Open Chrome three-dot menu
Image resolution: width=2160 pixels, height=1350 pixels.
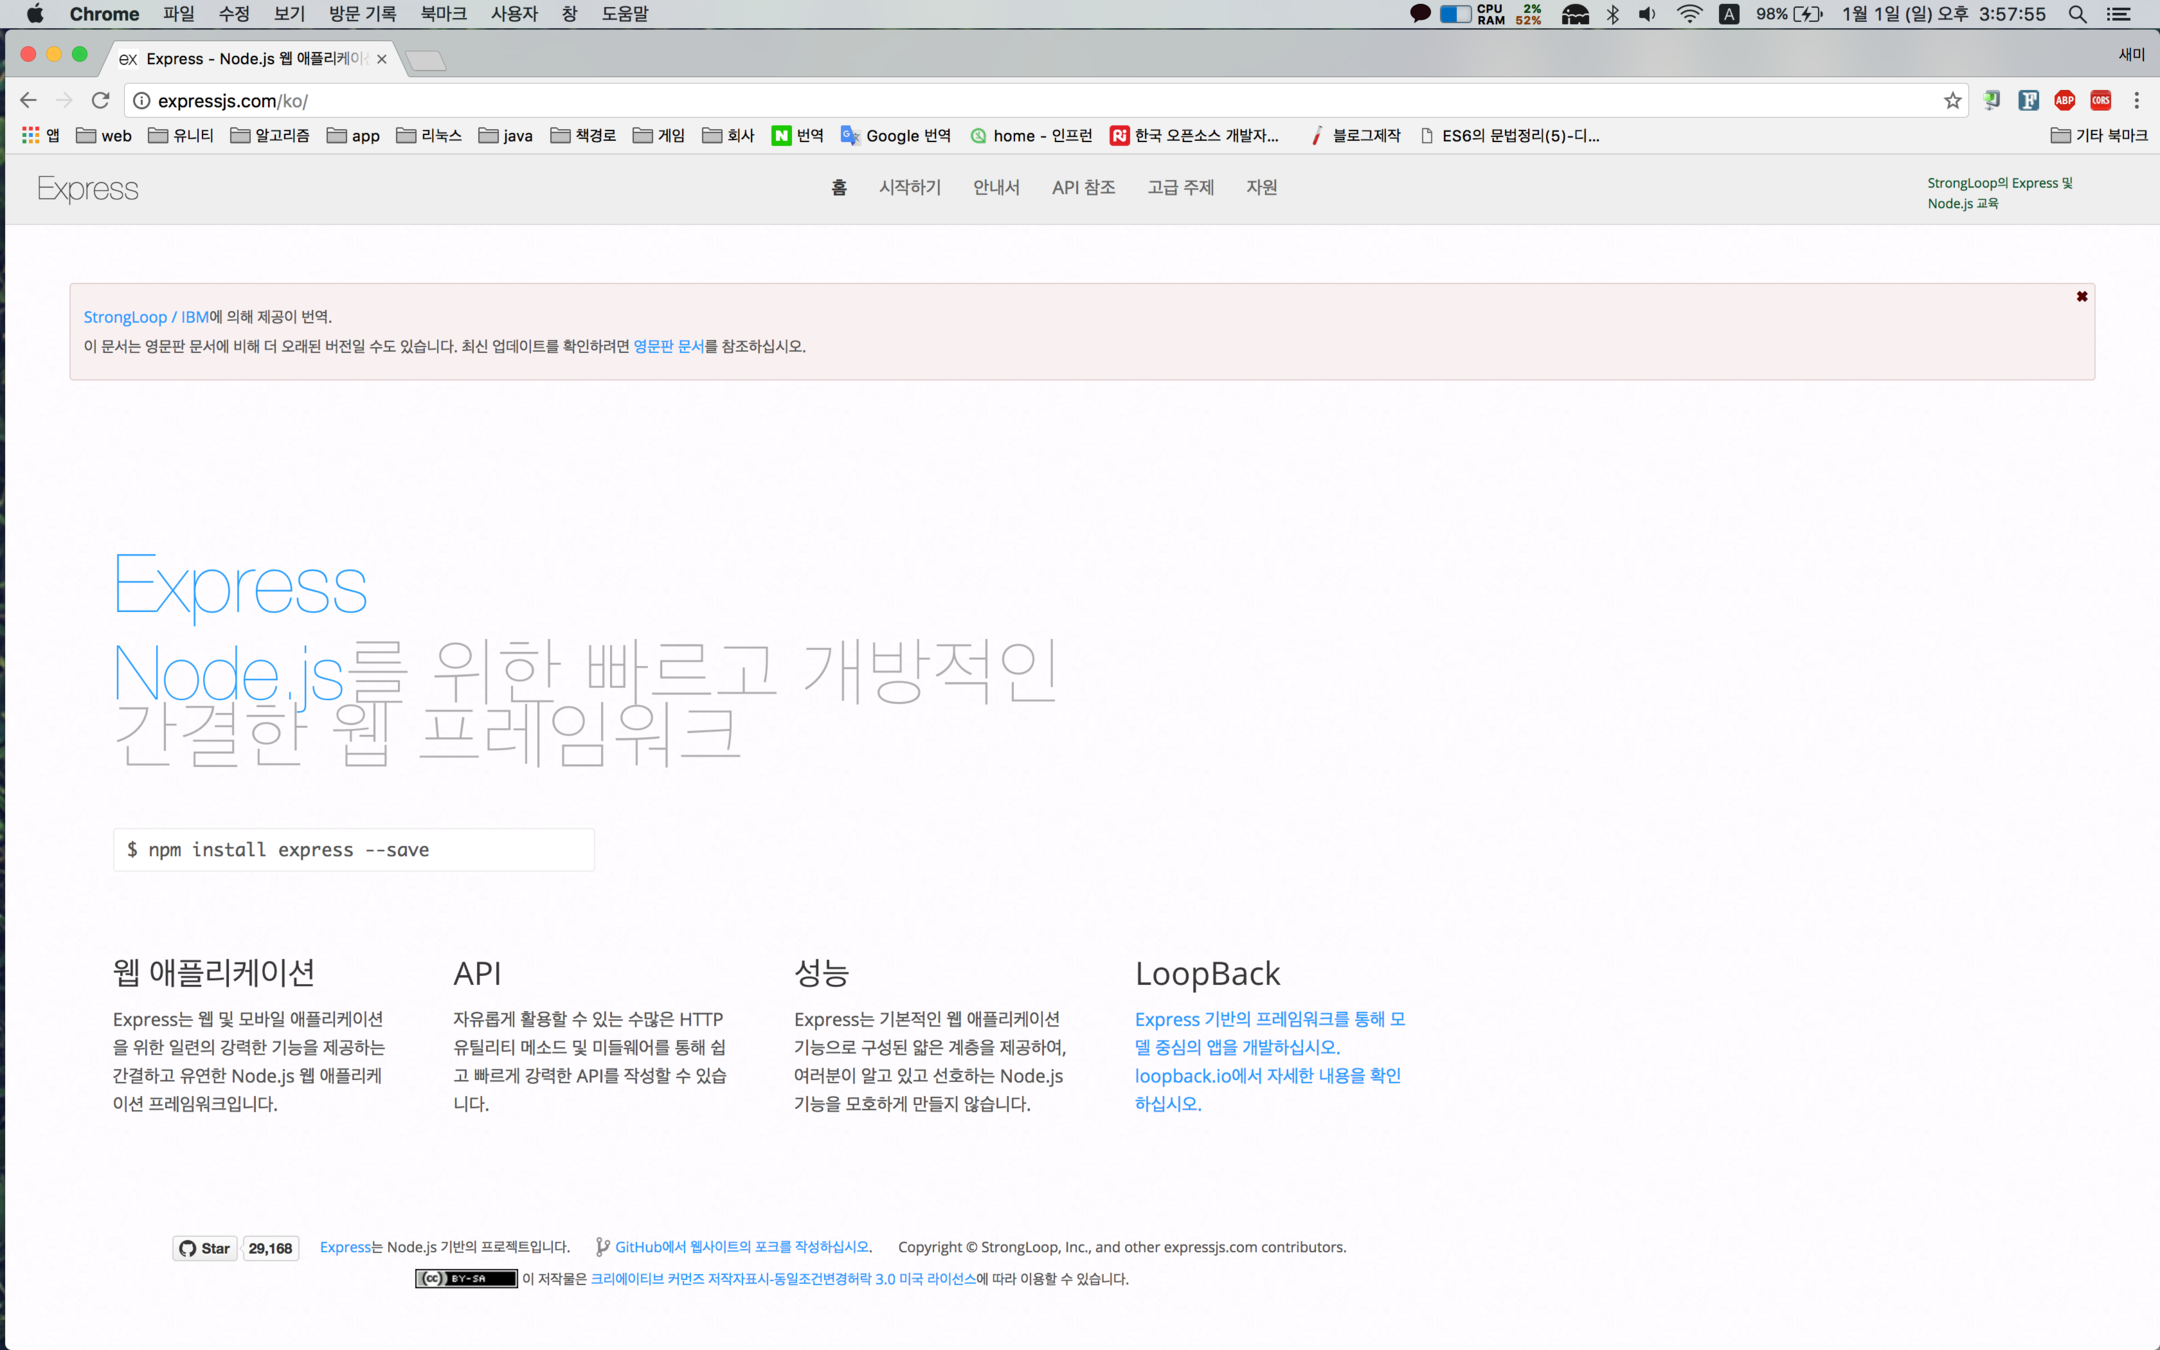point(2136,100)
